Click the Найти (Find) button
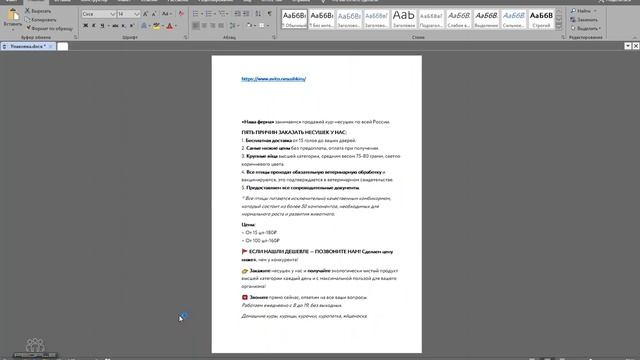640x360 pixels. 581,11
